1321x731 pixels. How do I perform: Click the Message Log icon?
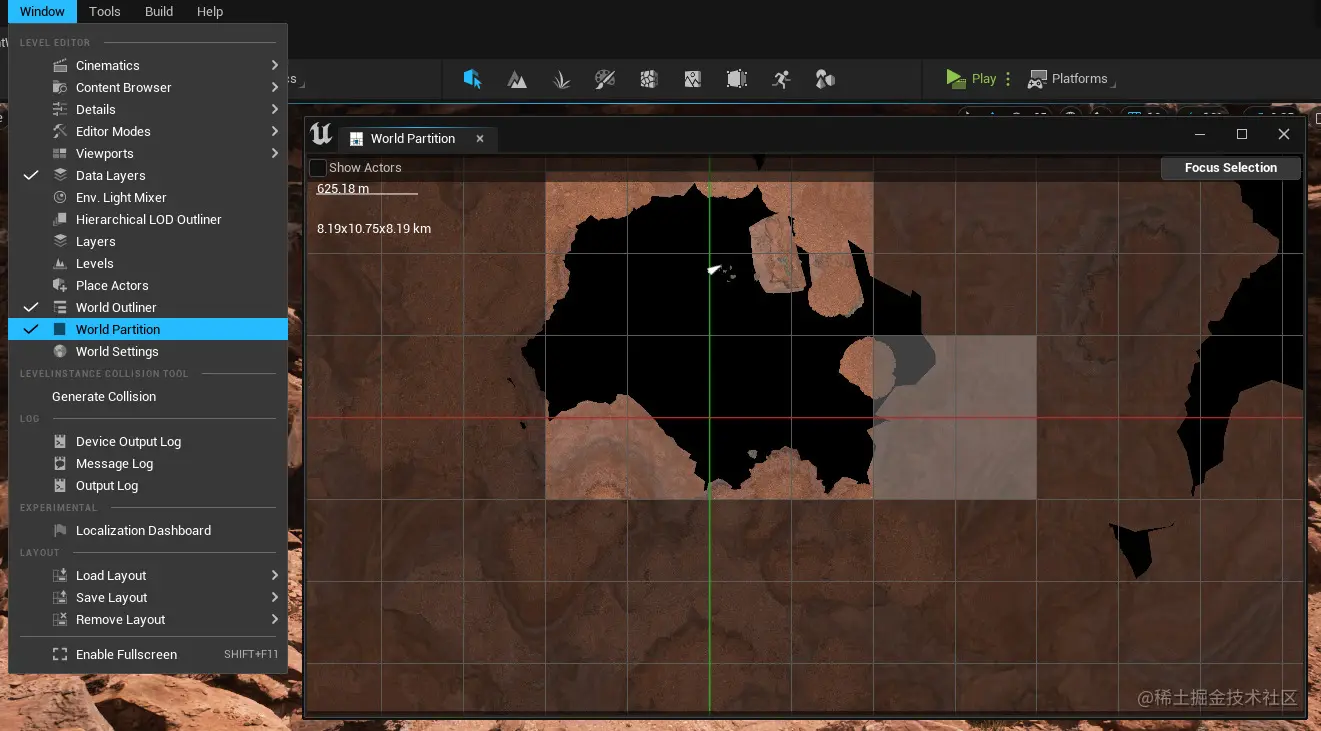pyautogui.click(x=60, y=463)
